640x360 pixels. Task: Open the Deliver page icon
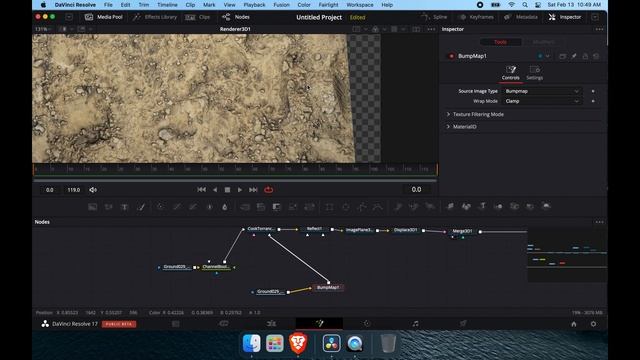[x=463, y=324]
